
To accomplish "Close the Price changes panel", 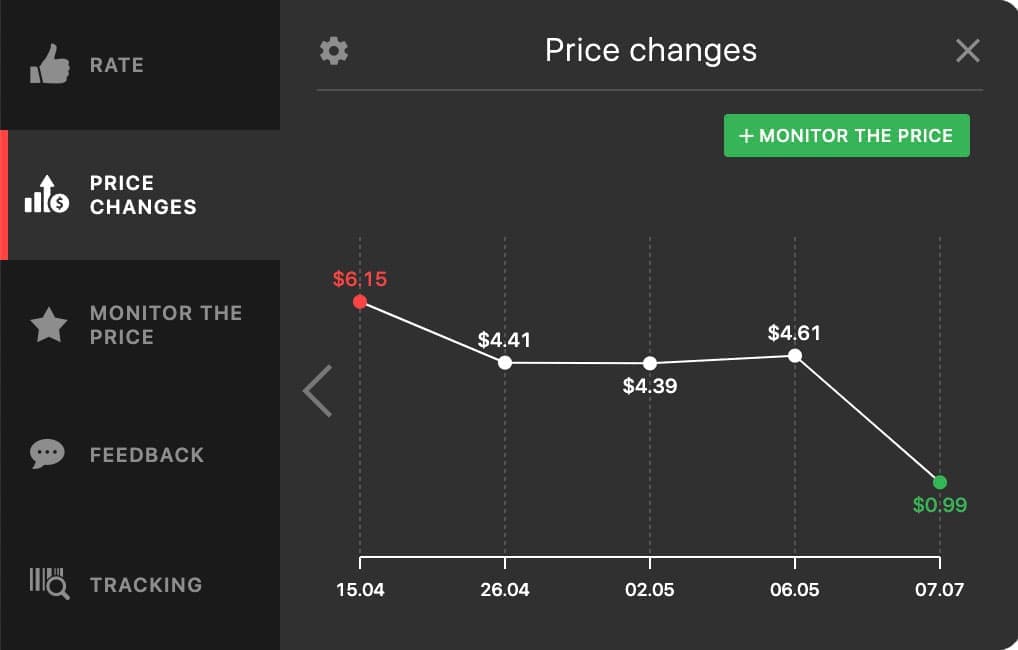I will [x=967, y=51].
